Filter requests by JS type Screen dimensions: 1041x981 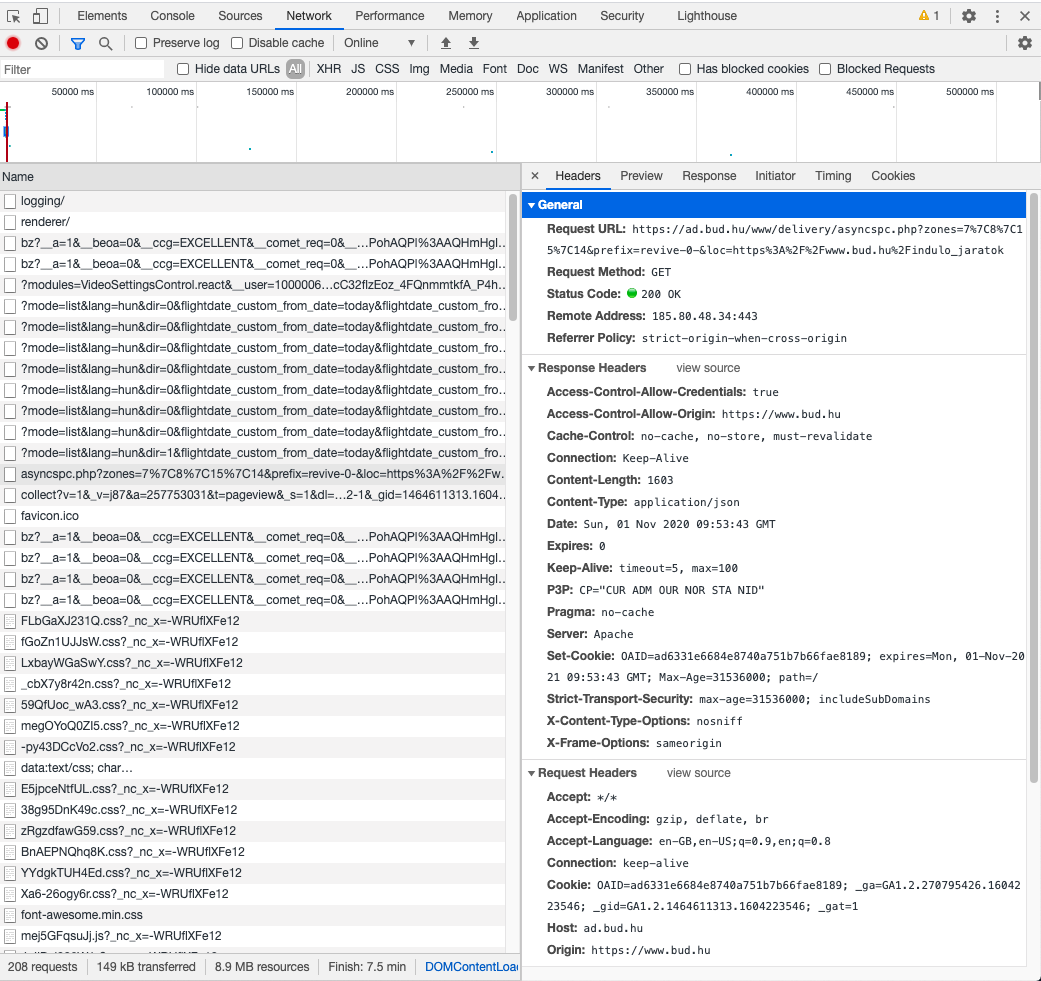[x=358, y=69]
